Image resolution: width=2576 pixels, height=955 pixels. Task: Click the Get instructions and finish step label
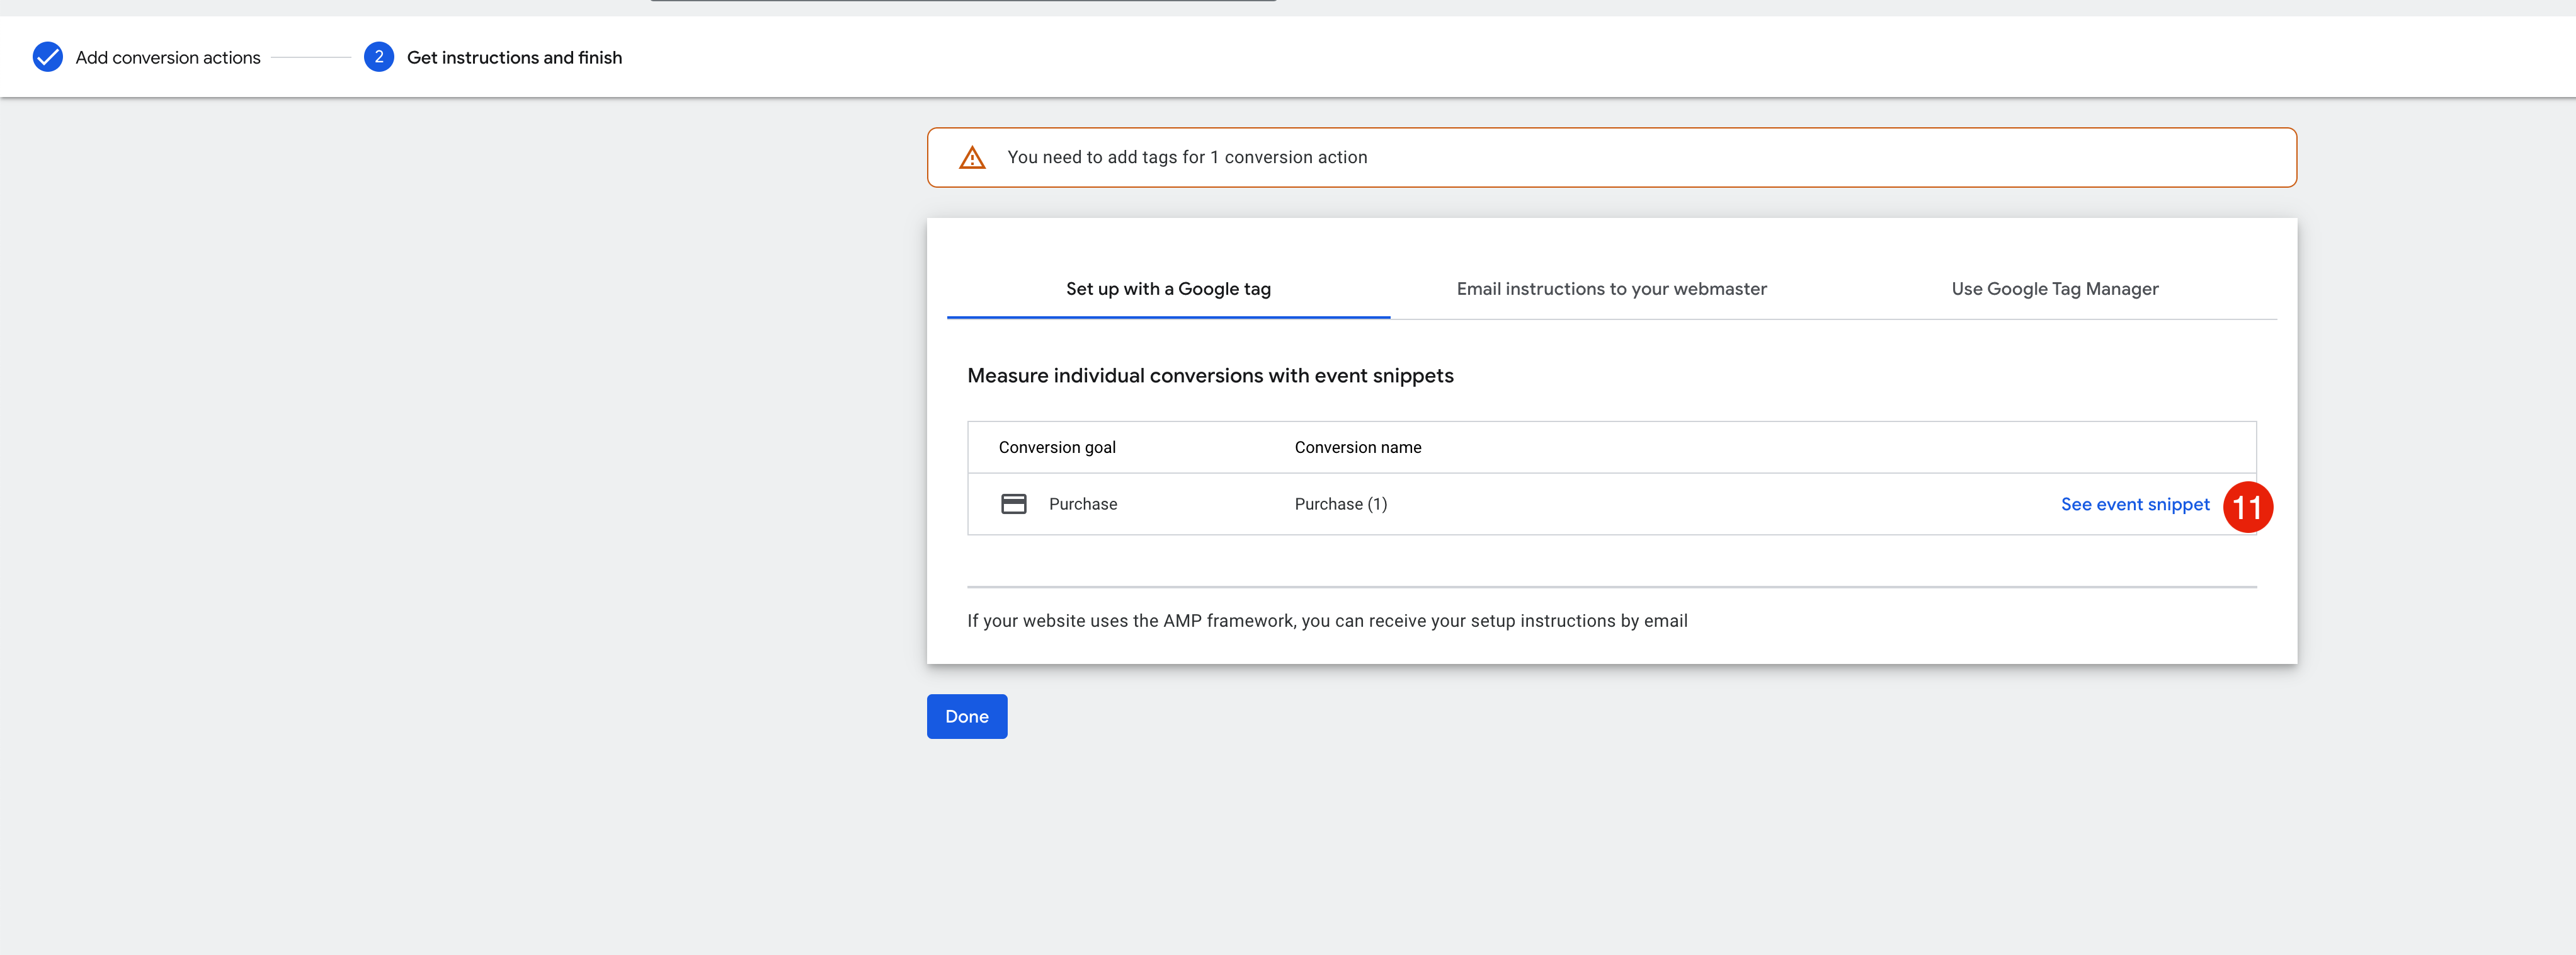click(514, 58)
